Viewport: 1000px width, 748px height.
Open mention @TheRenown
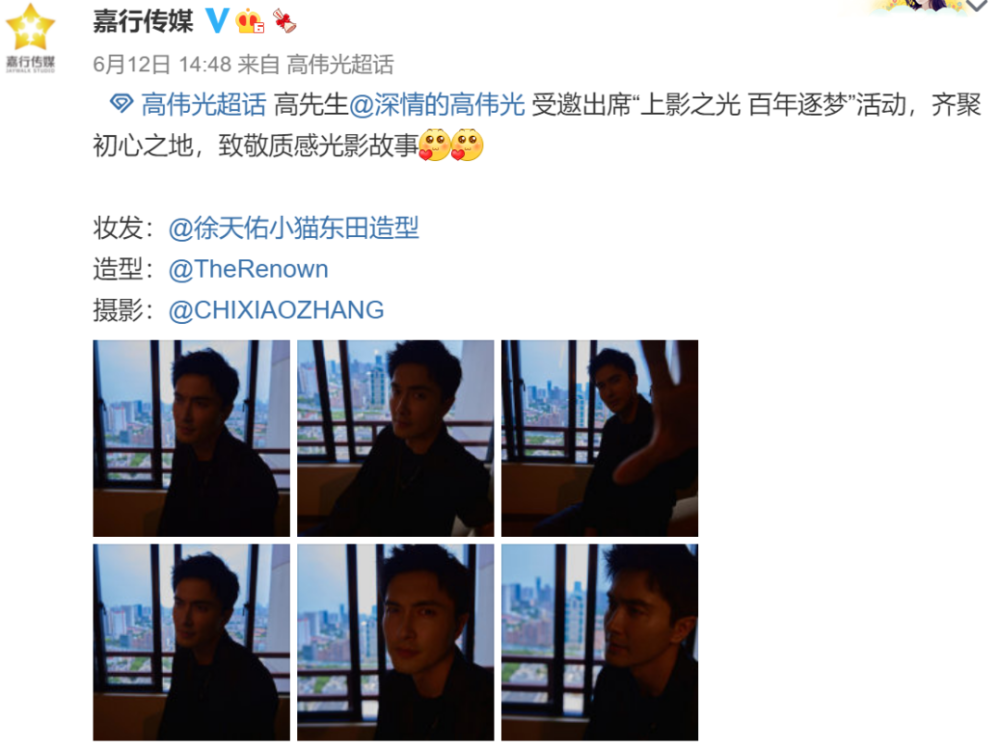248,269
